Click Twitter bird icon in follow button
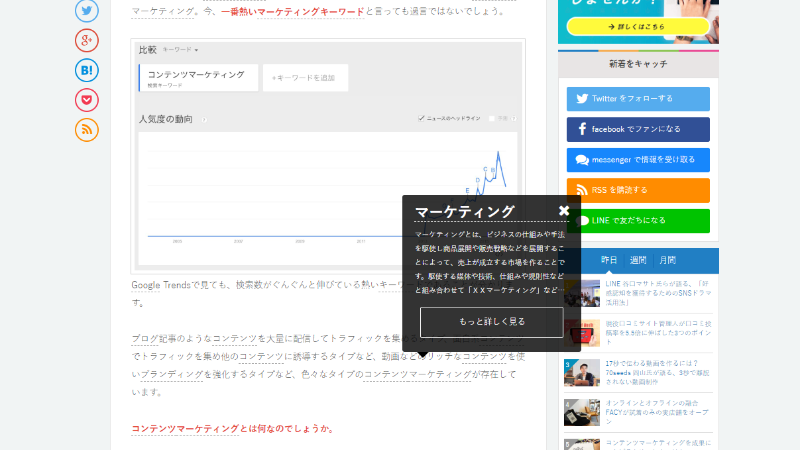800x450 pixels. [582, 98]
